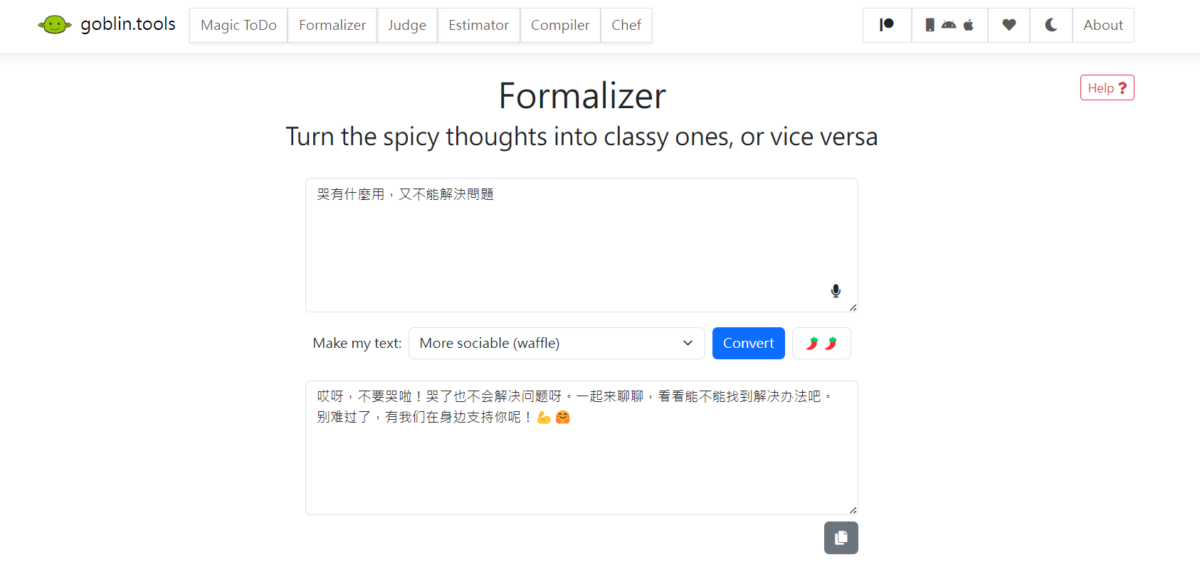Click the microphone voice input icon
Viewport: 1200px width, 572px height.
click(x=836, y=291)
